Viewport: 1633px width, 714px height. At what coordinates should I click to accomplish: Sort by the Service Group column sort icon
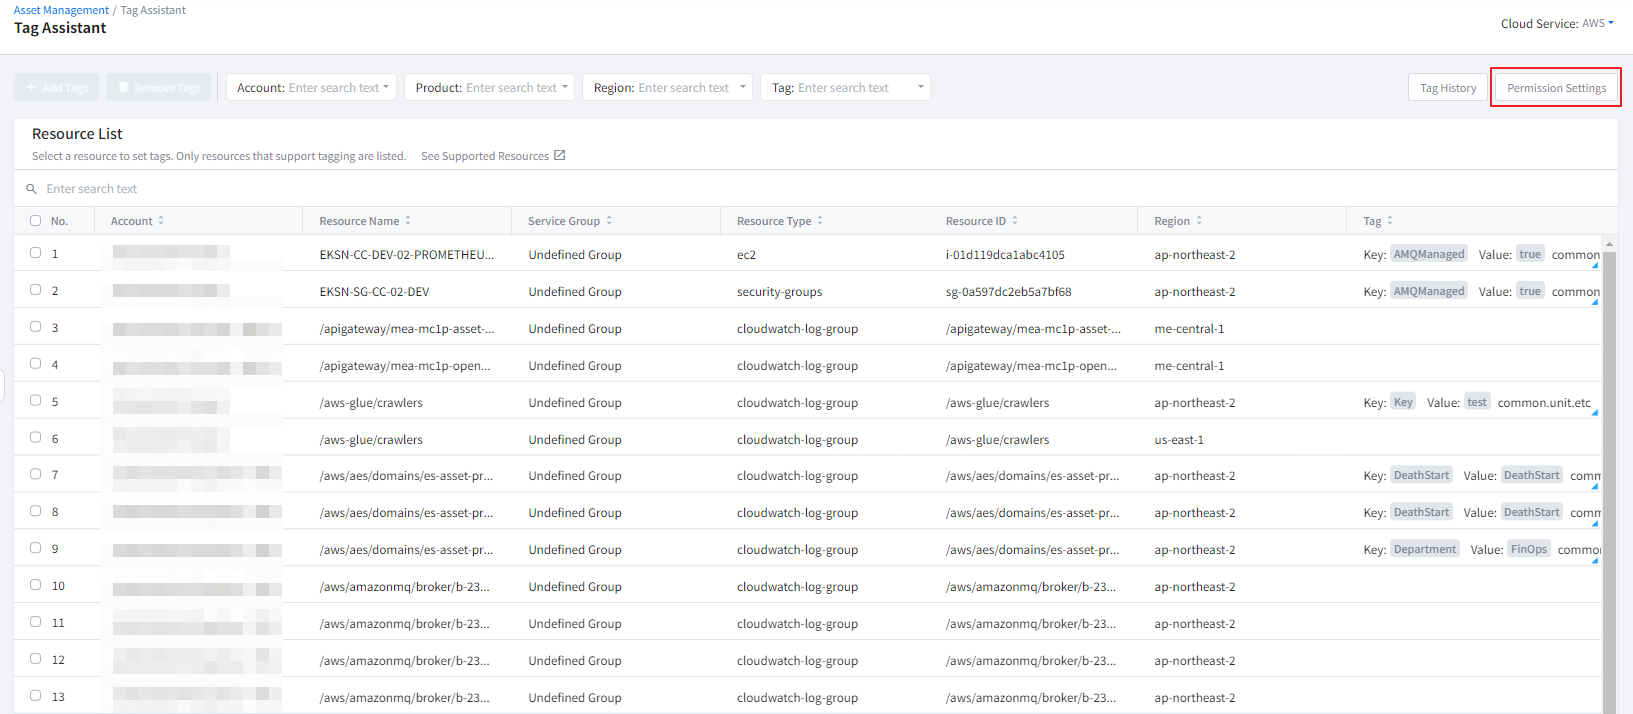click(x=609, y=221)
